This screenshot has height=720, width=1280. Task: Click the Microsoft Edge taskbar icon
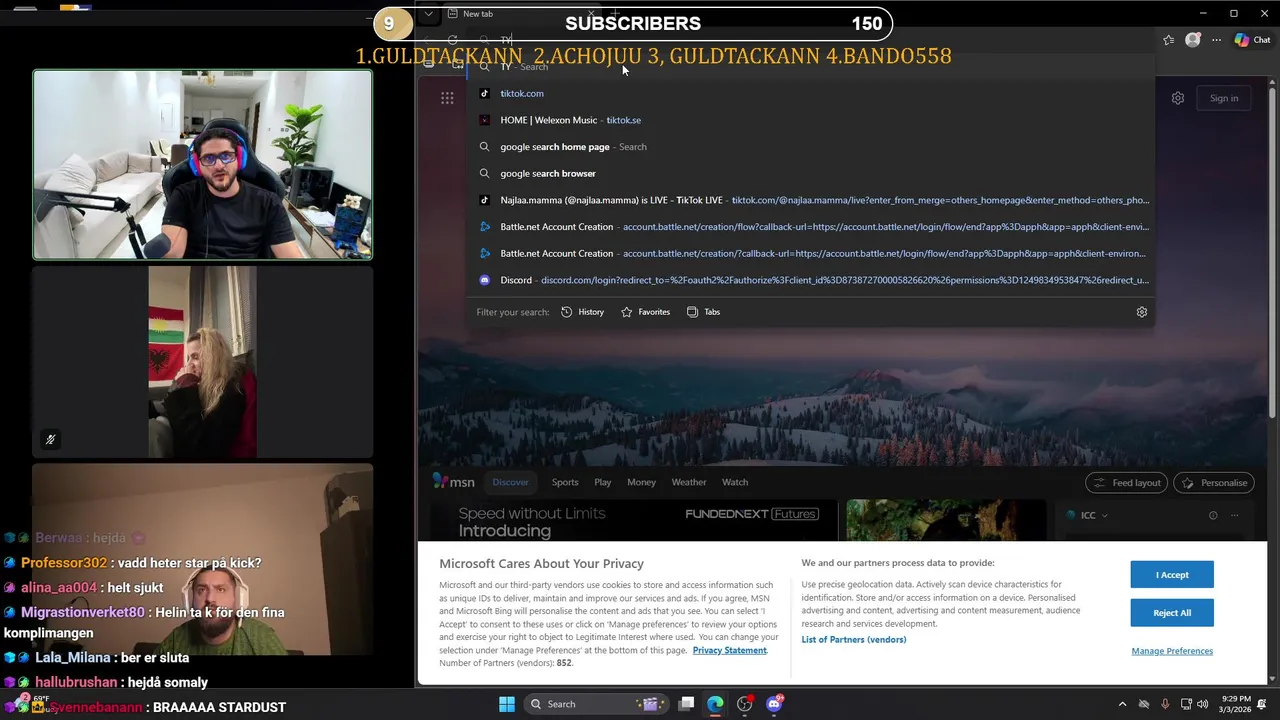[715, 704]
